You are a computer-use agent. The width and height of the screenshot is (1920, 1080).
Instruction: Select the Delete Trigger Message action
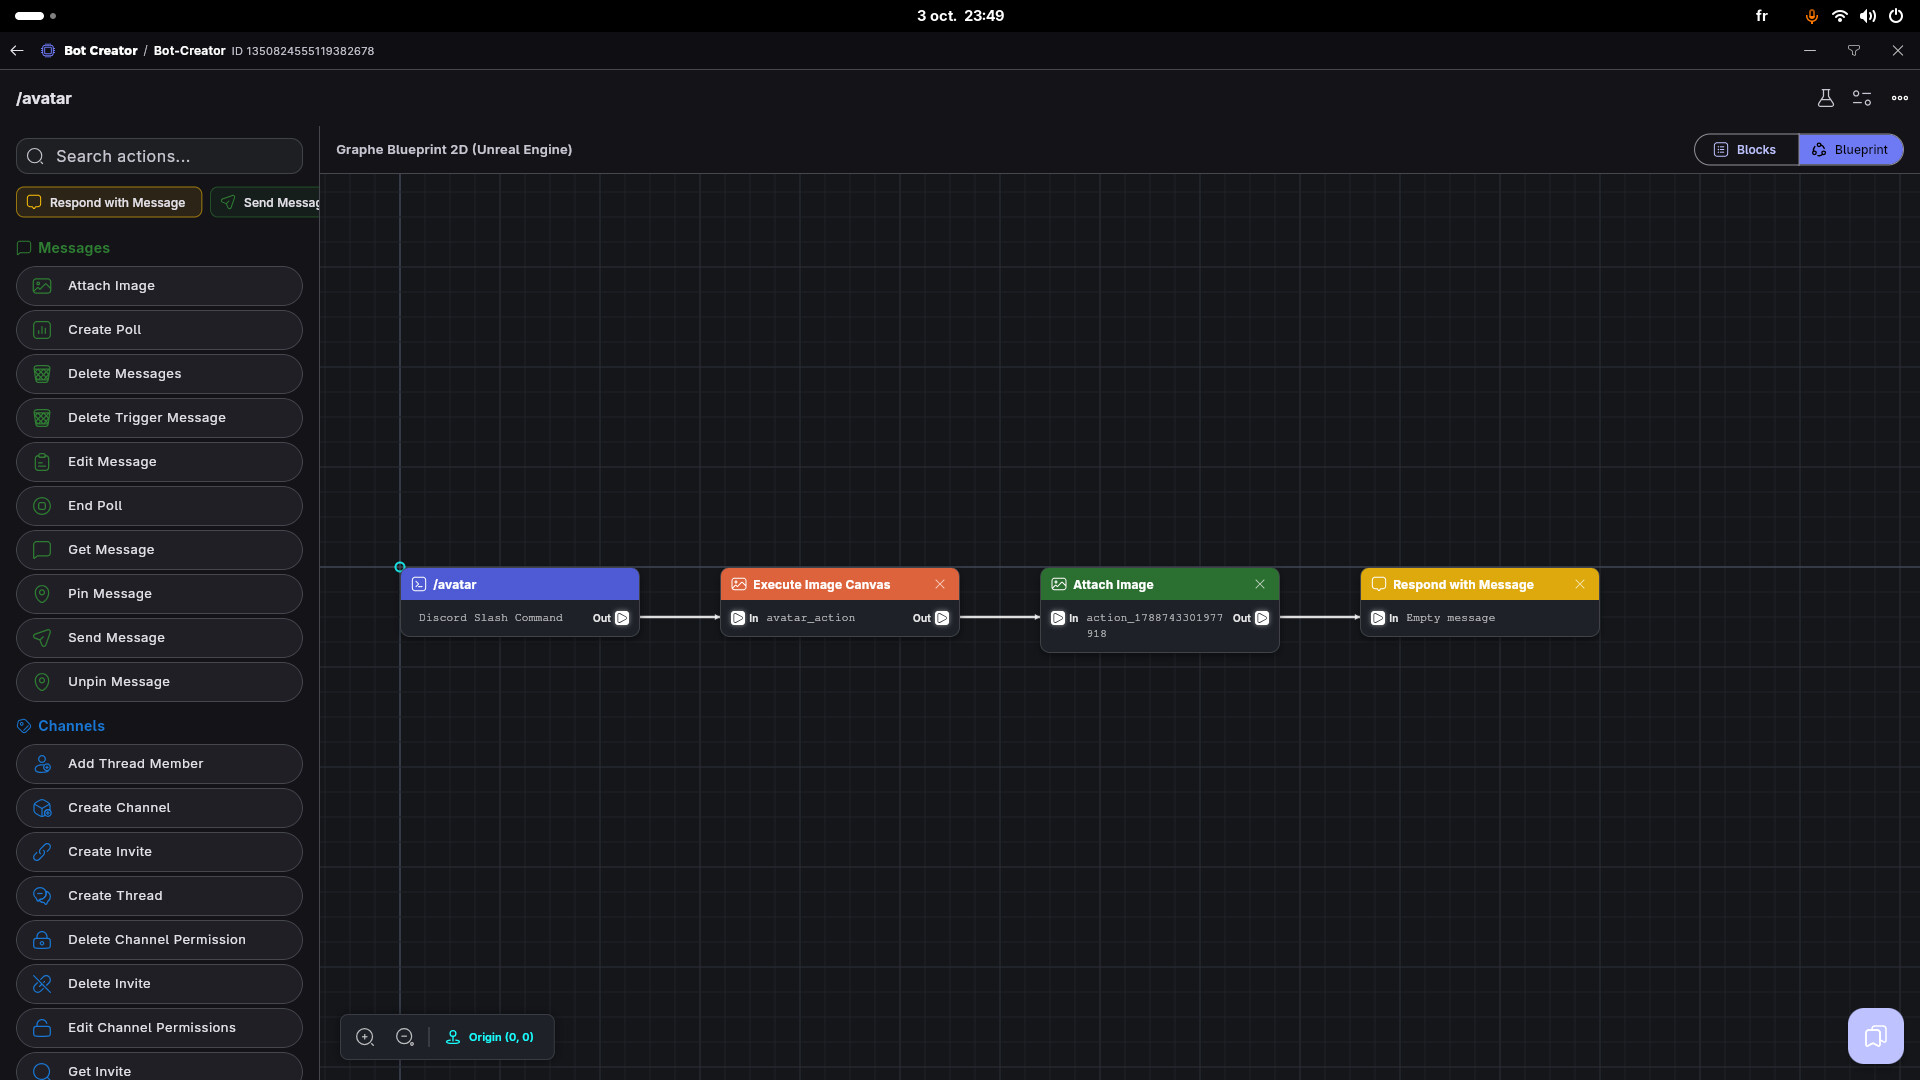tap(159, 418)
